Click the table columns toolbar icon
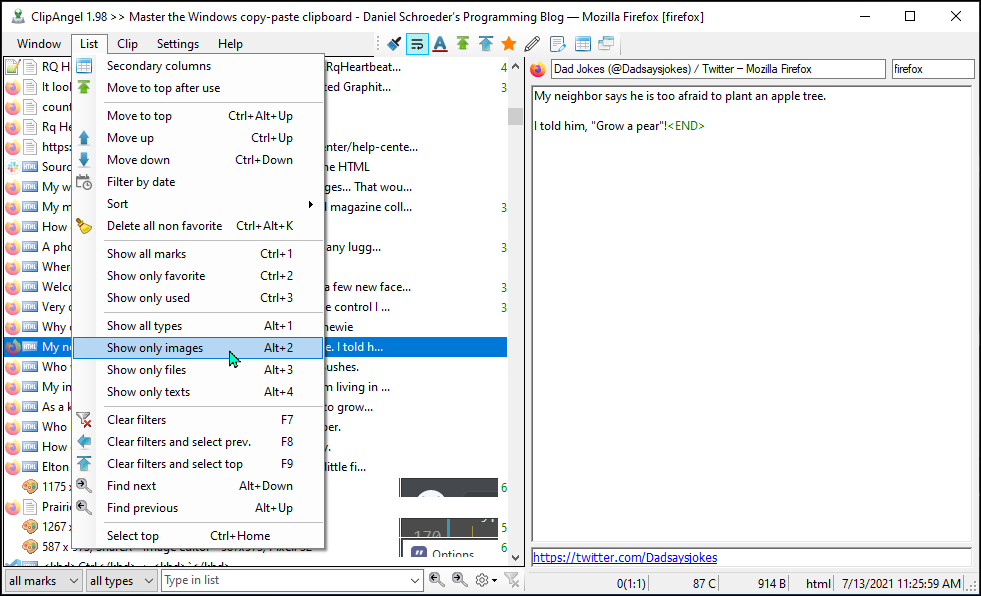The width and height of the screenshot is (981, 596). pos(582,44)
